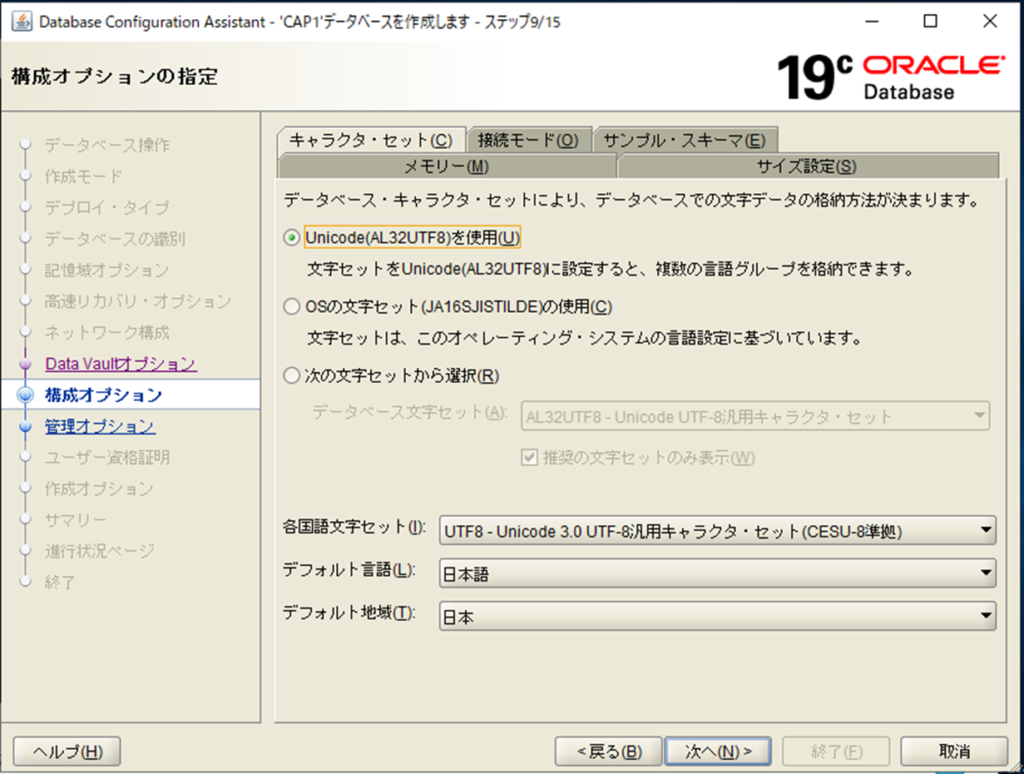Open the サイズ設定 tab
The width and height of the screenshot is (1024, 774).
coord(806,166)
